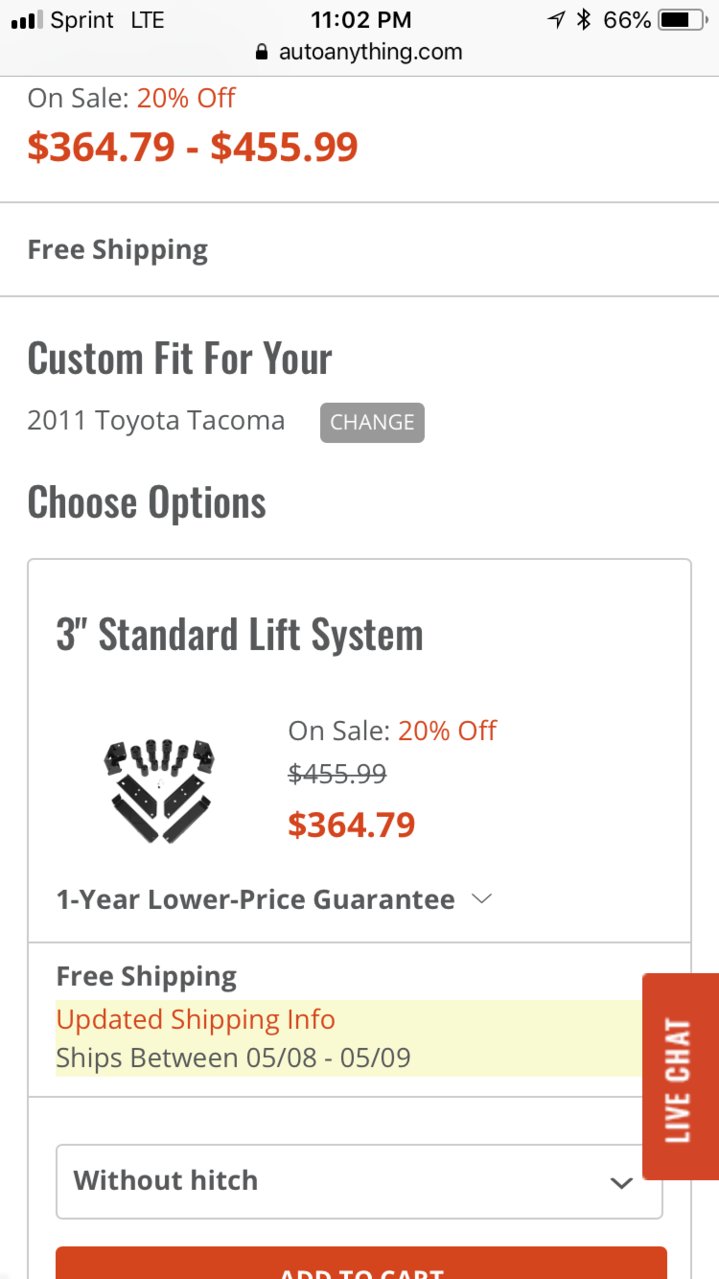The image size is (719, 1279).
Task: Click the Add to Cart button
Action: (361, 1263)
